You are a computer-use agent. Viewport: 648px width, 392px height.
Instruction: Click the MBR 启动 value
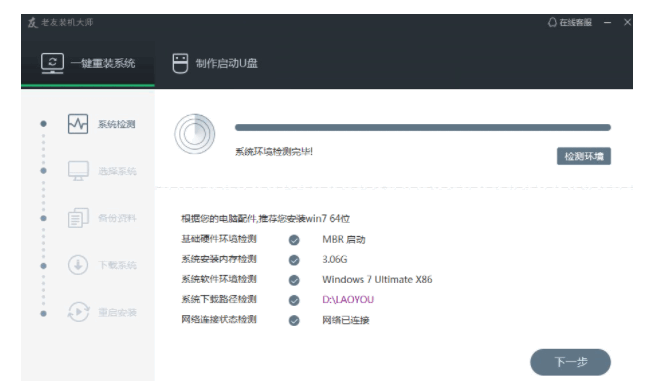click(x=344, y=240)
